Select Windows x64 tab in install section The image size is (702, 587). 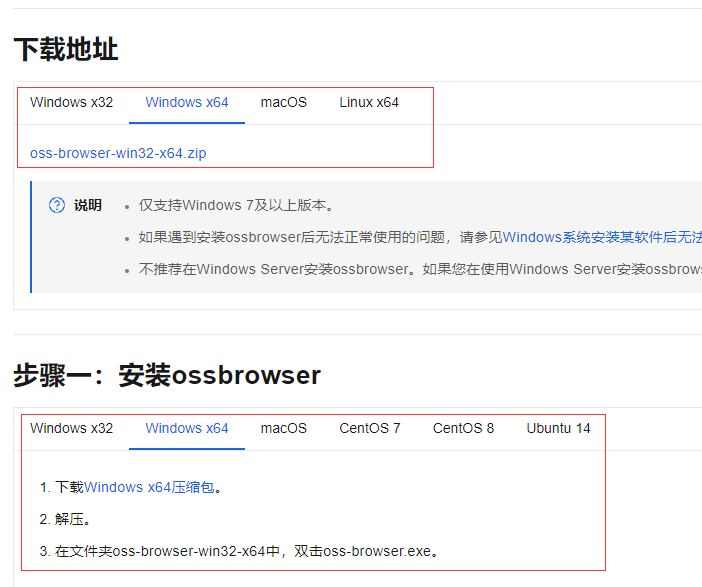187,428
